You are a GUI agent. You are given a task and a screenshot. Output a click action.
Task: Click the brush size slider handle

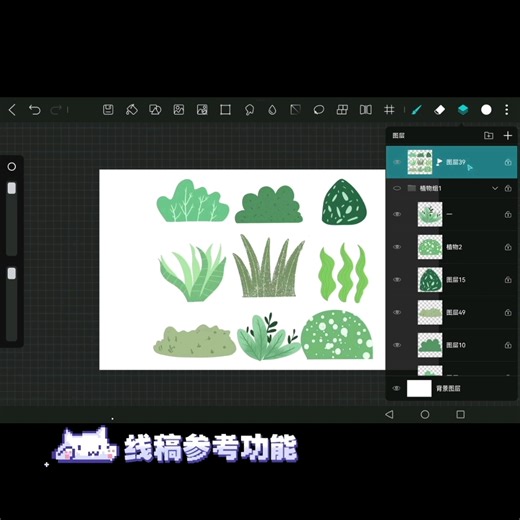point(12,188)
